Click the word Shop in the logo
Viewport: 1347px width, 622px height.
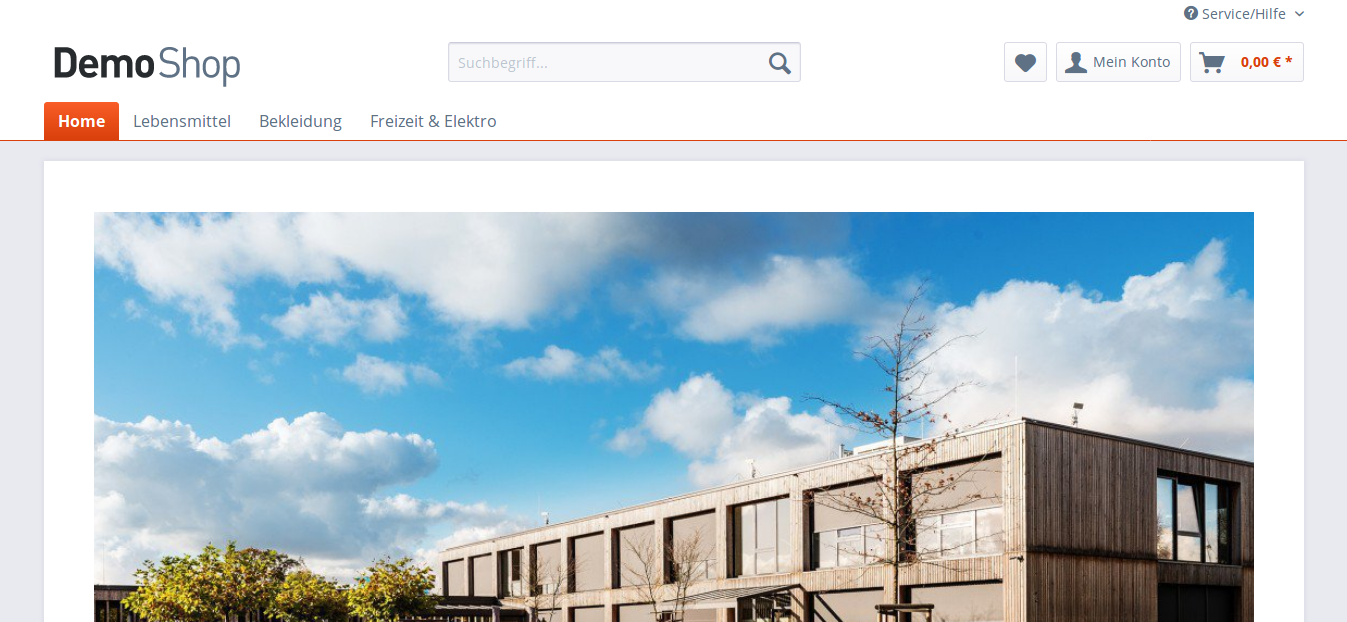pyautogui.click(x=199, y=66)
